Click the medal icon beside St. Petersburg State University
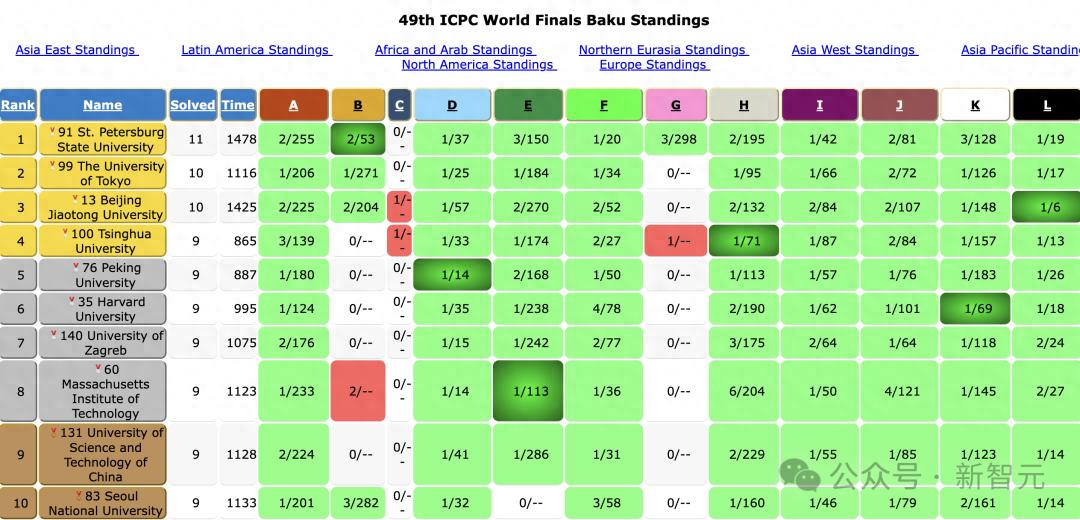 click(x=53, y=131)
